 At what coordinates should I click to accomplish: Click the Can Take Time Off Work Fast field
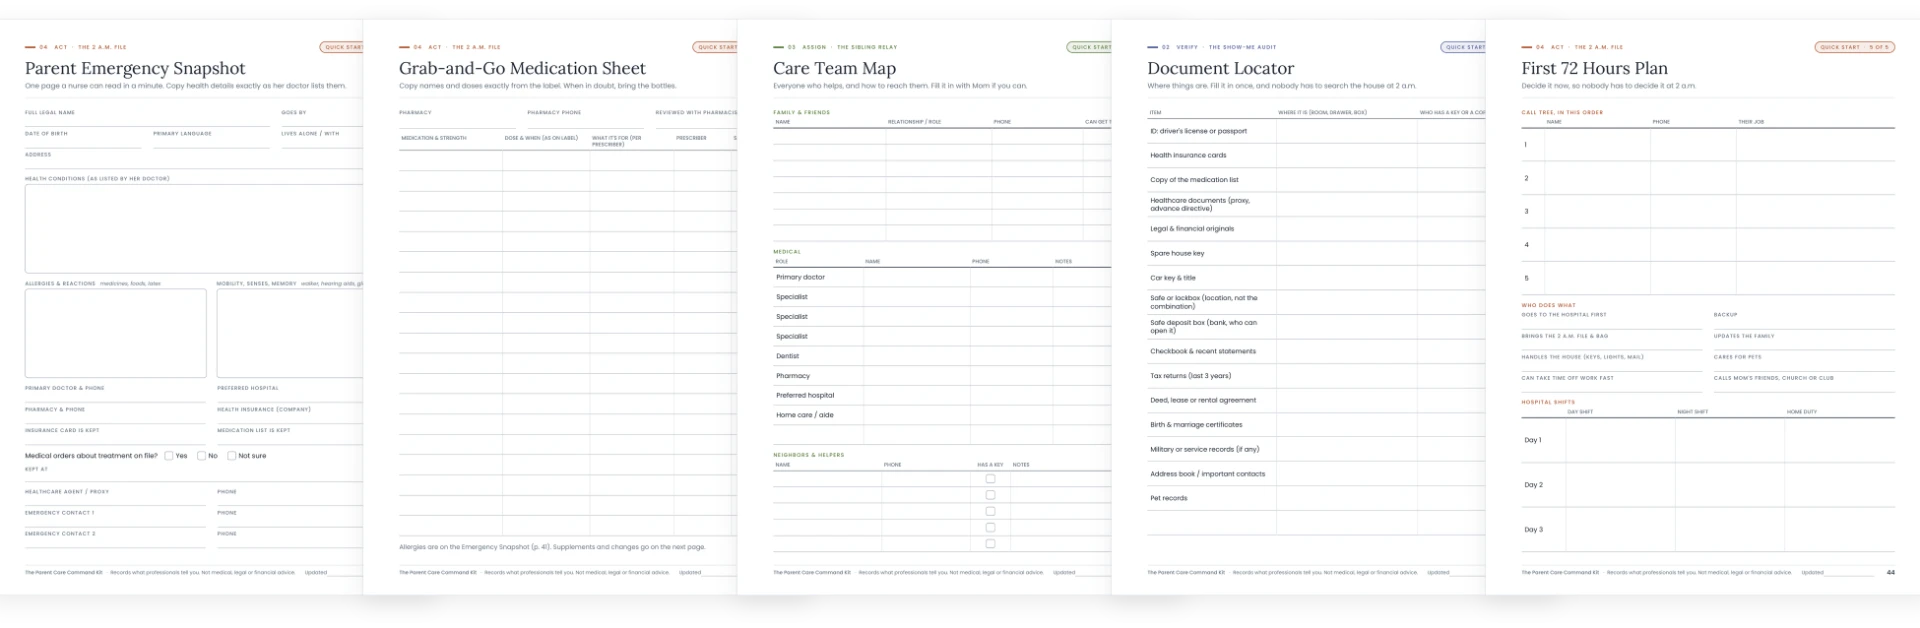coord(1611,383)
